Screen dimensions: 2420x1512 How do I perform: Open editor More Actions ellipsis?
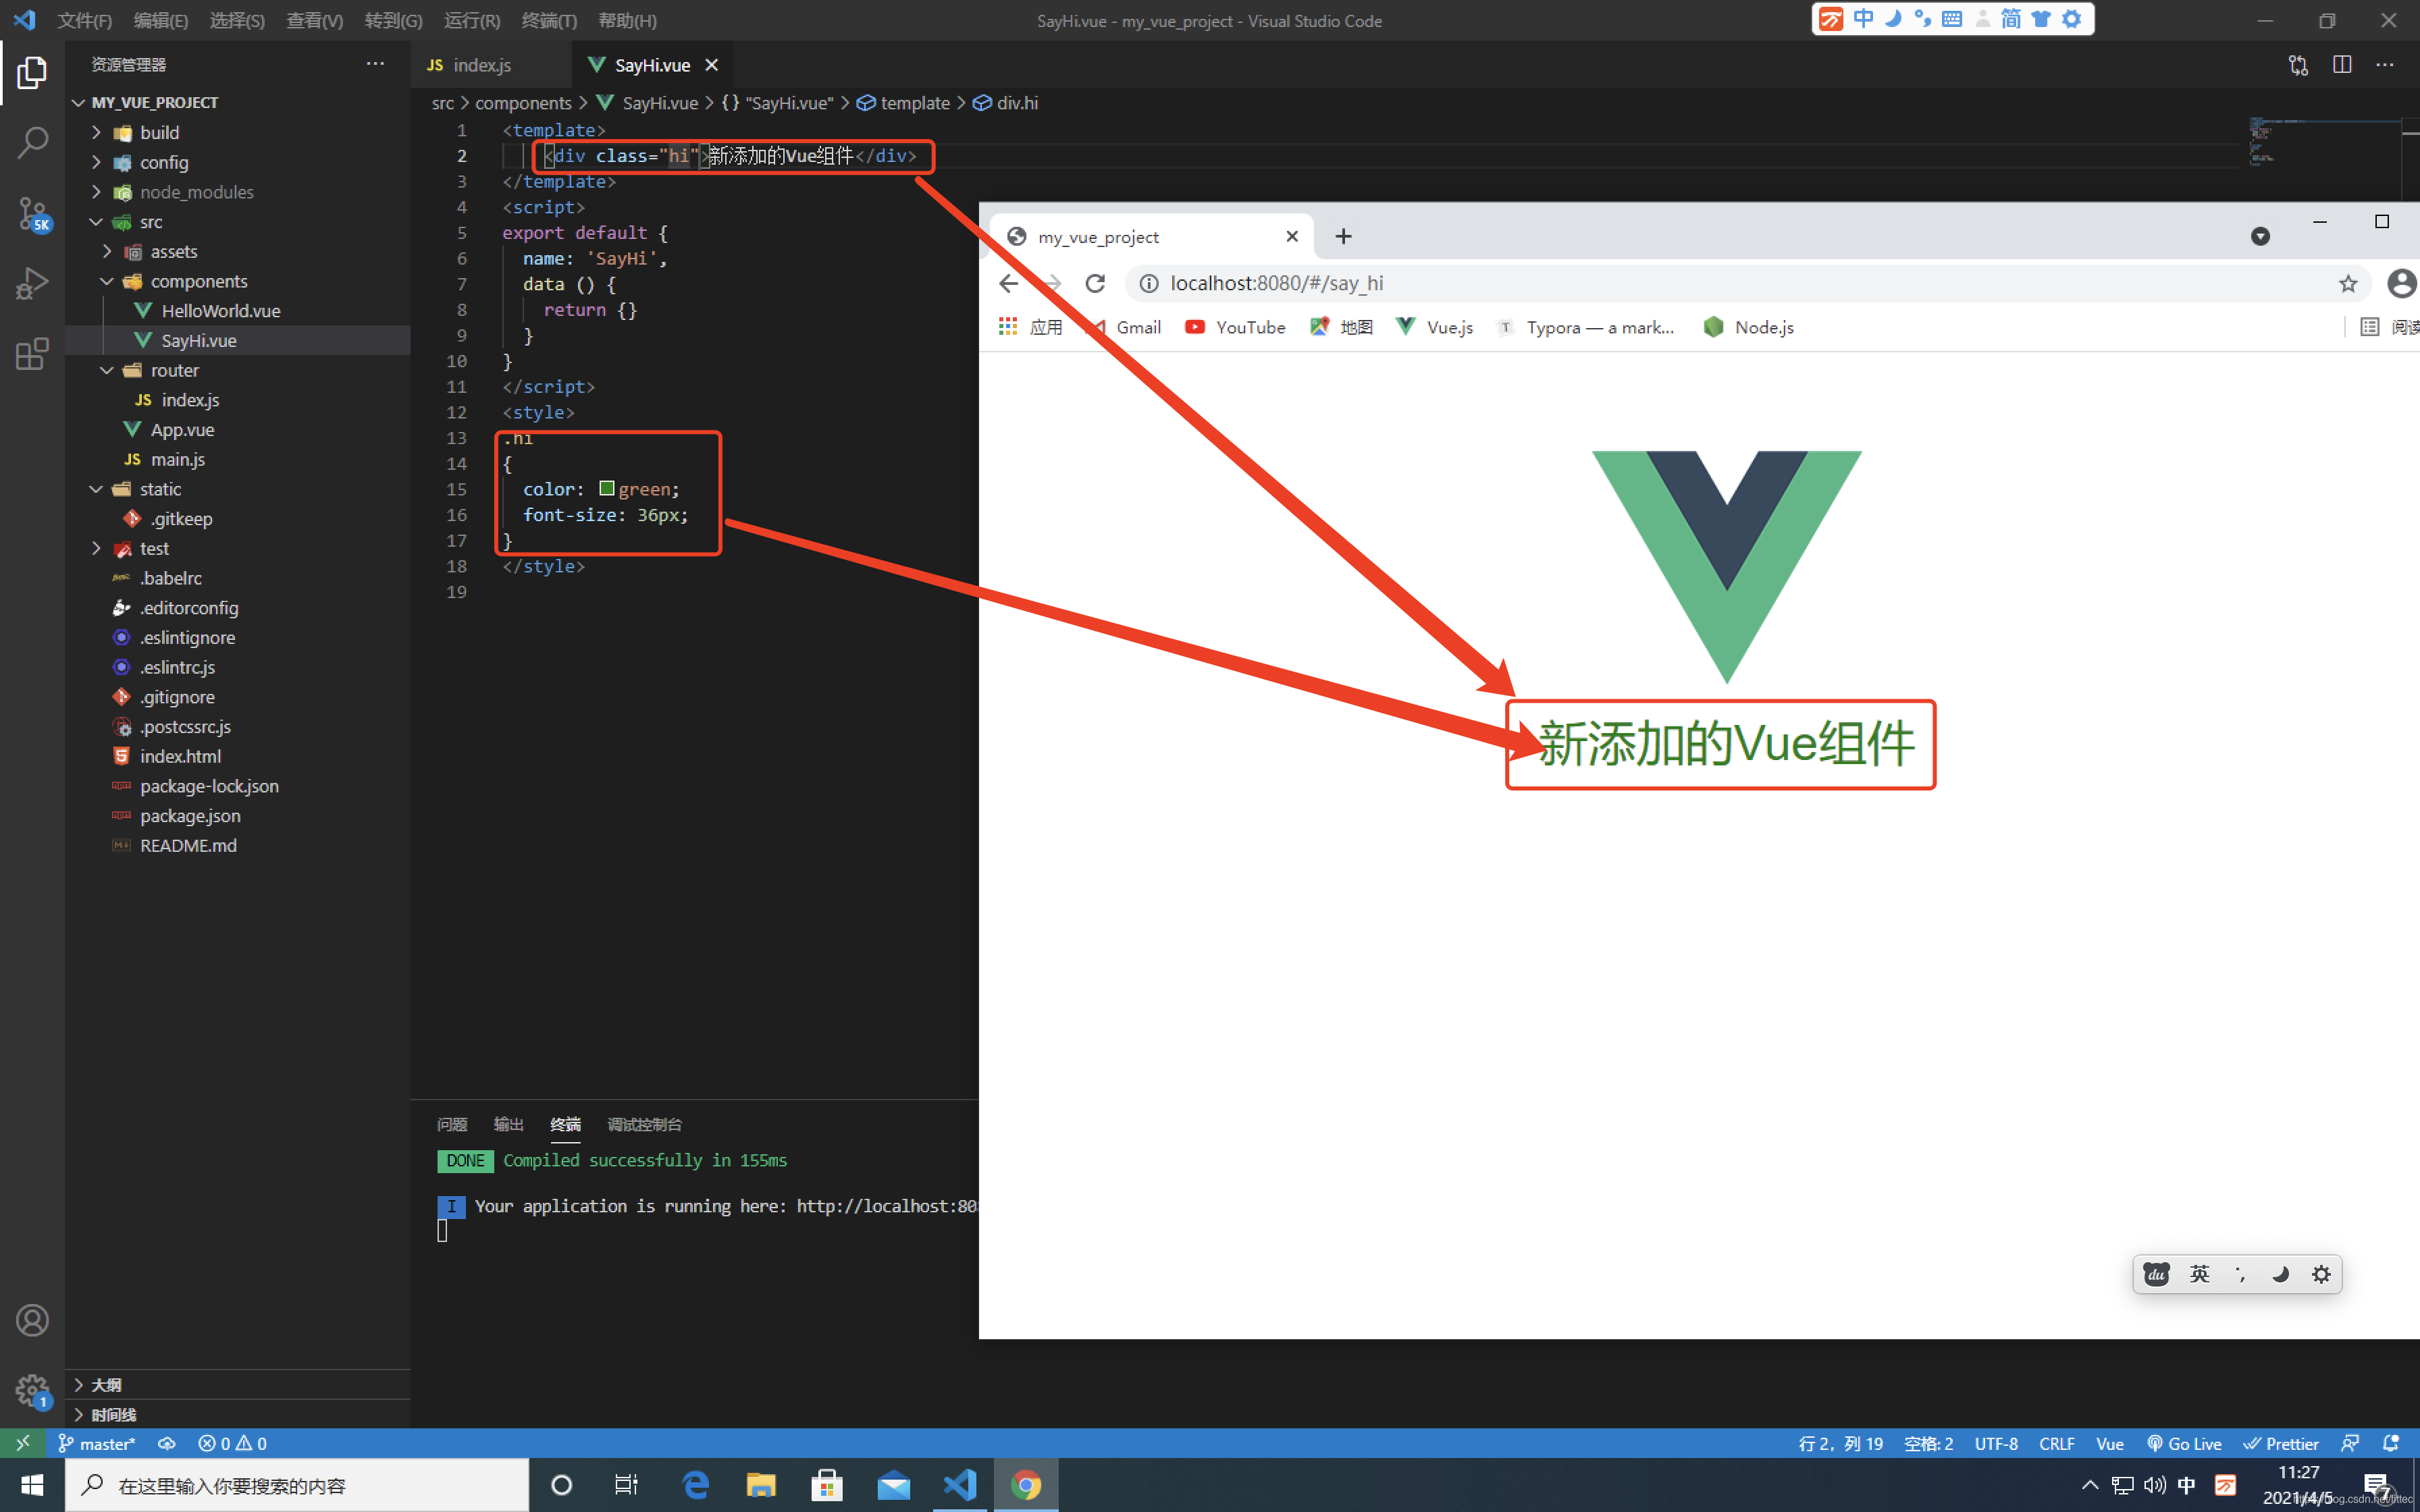(2385, 65)
